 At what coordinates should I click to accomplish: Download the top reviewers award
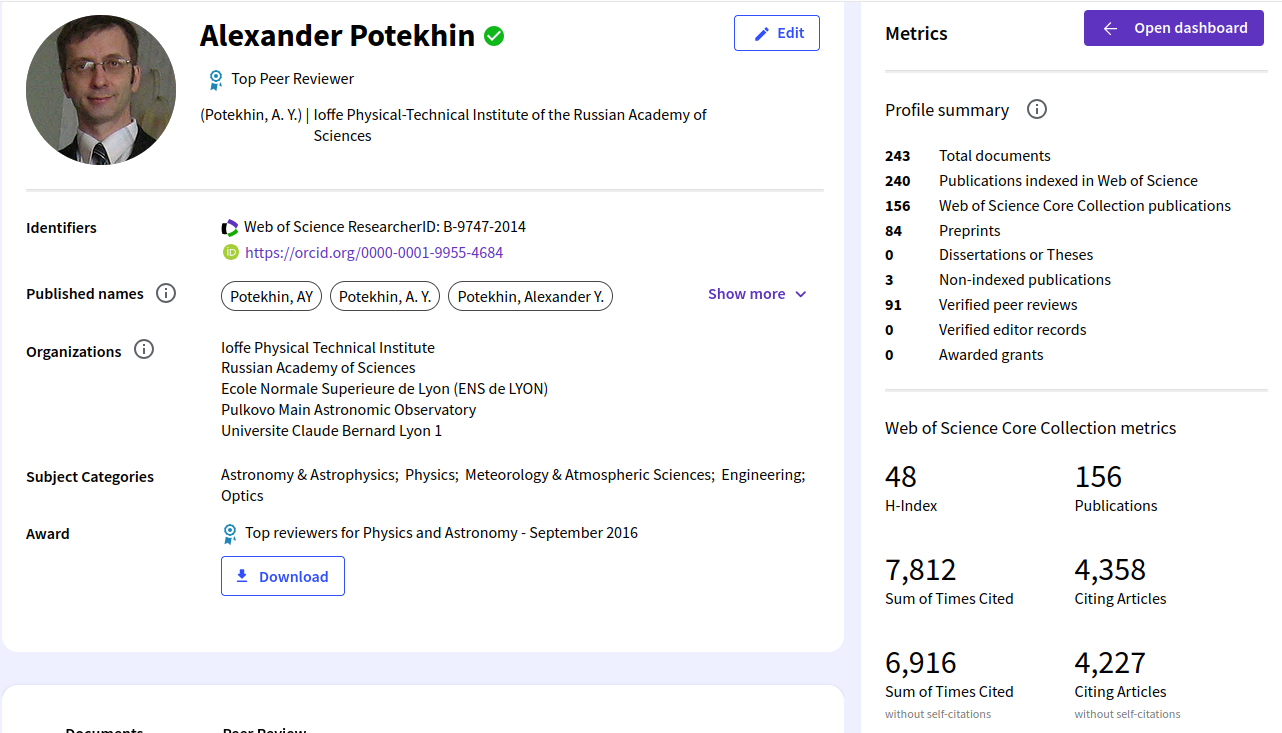coord(283,576)
